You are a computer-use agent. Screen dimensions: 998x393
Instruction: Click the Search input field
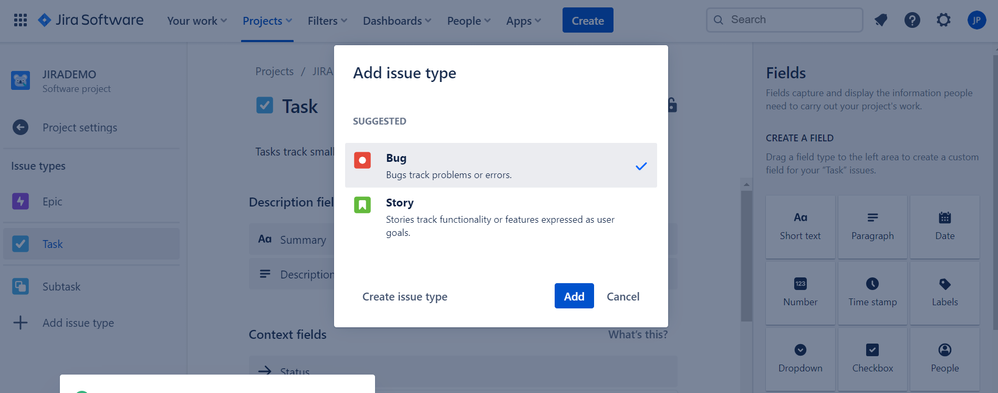coord(782,20)
